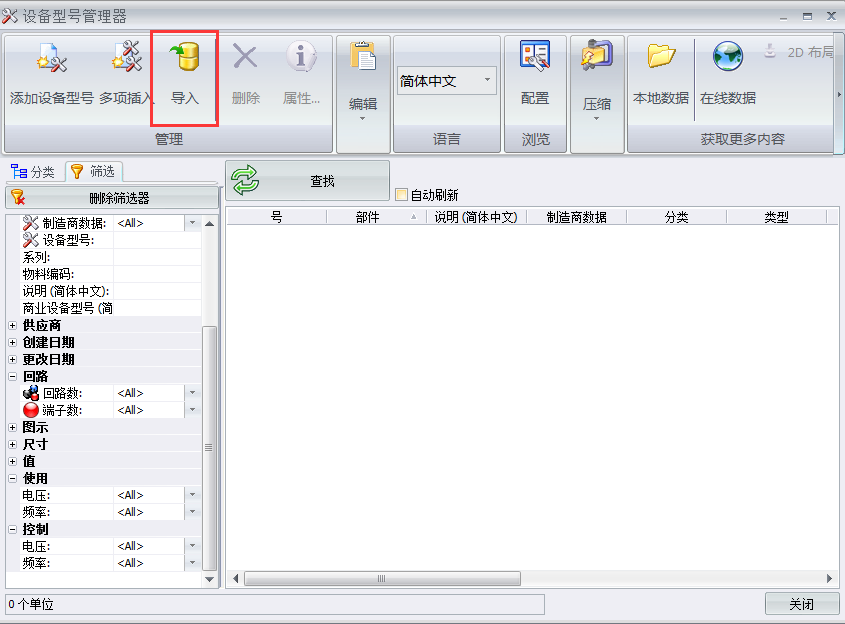Viewport: 845px width, 624px height.
Task: Click the filter panel vertical scrollbar thumb
Action: (x=209, y=447)
